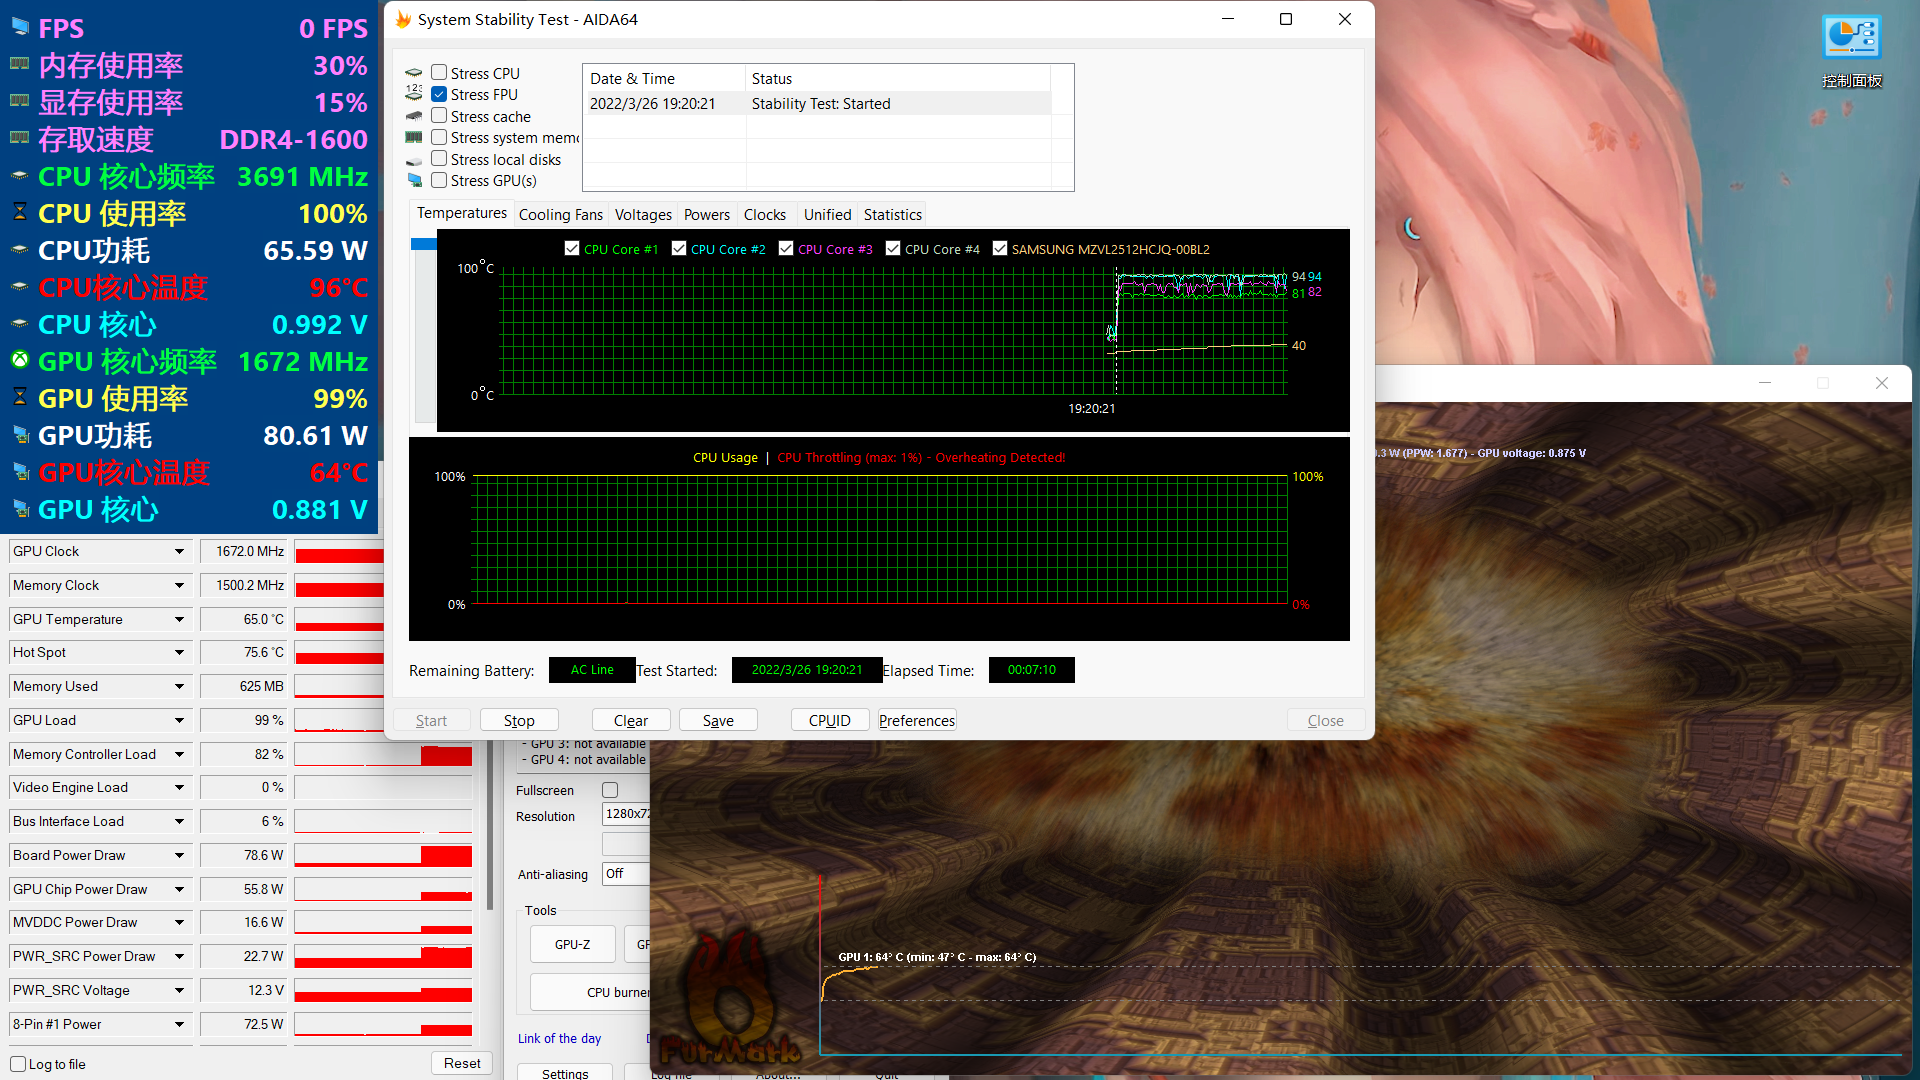Image resolution: width=1920 pixels, height=1080 pixels.
Task: Enable the Stress system memory checkbox
Action: (439, 137)
